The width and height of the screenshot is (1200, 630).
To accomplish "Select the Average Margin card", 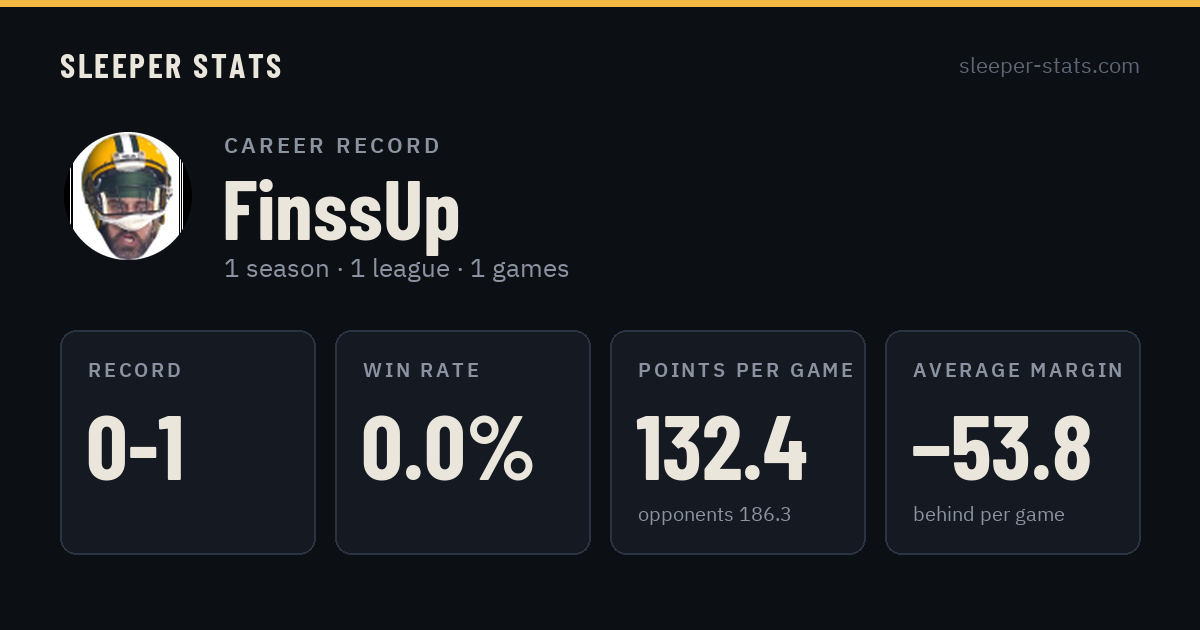I will pyautogui.click(x=1013, y=442).
